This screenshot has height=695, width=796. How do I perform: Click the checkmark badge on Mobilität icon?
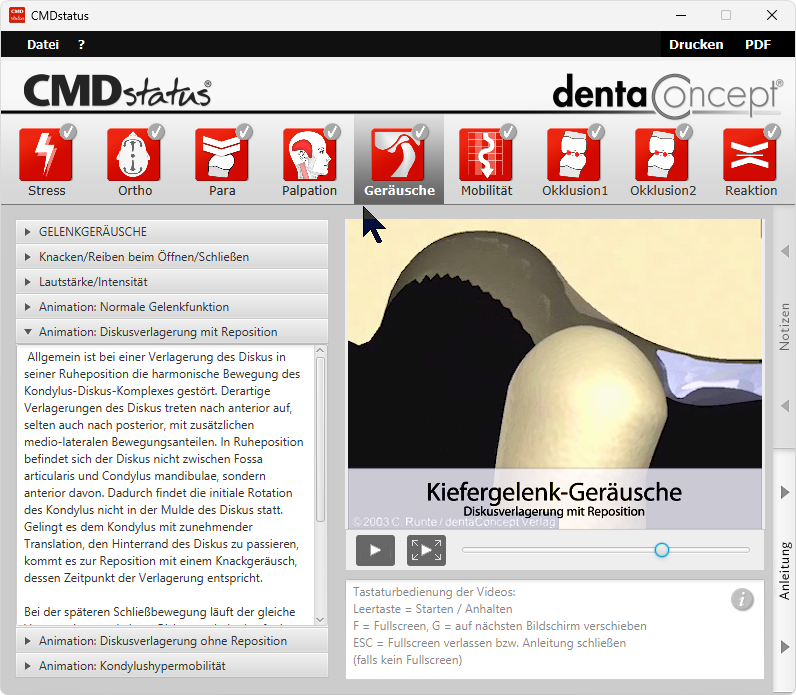tap(508, 132)
